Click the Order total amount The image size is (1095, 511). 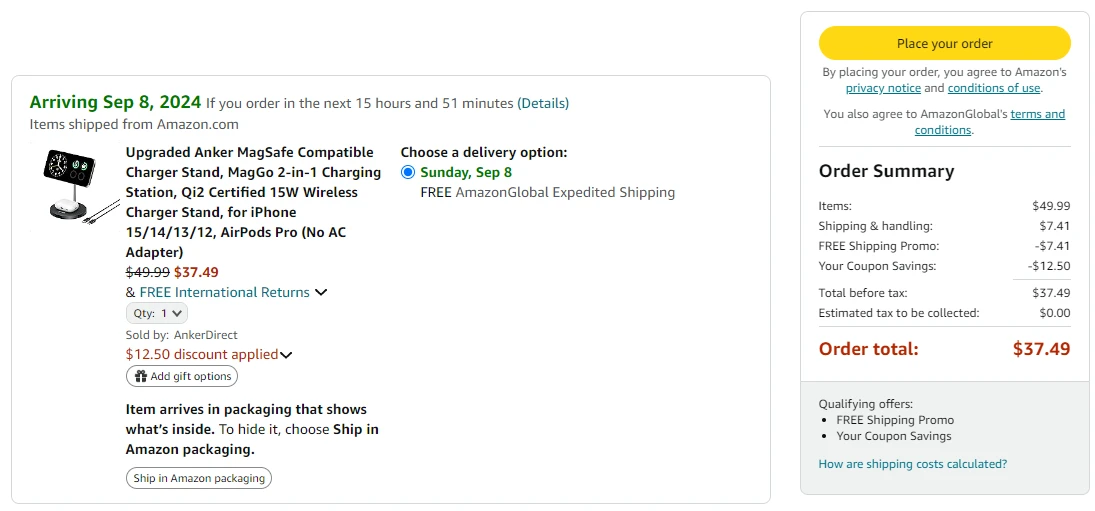coord(1041,349)
